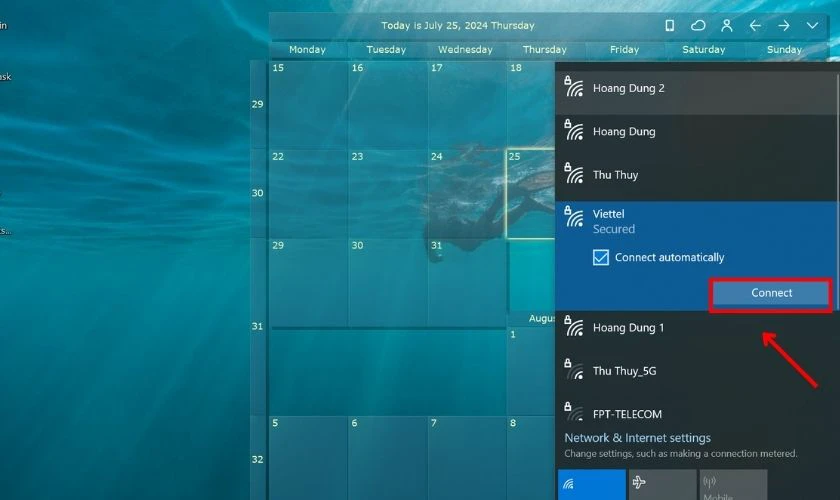Select August 7 in the calendar
The width and height of the screenshot is (840, 500).
pyautogui.click(x=467, y=458)
